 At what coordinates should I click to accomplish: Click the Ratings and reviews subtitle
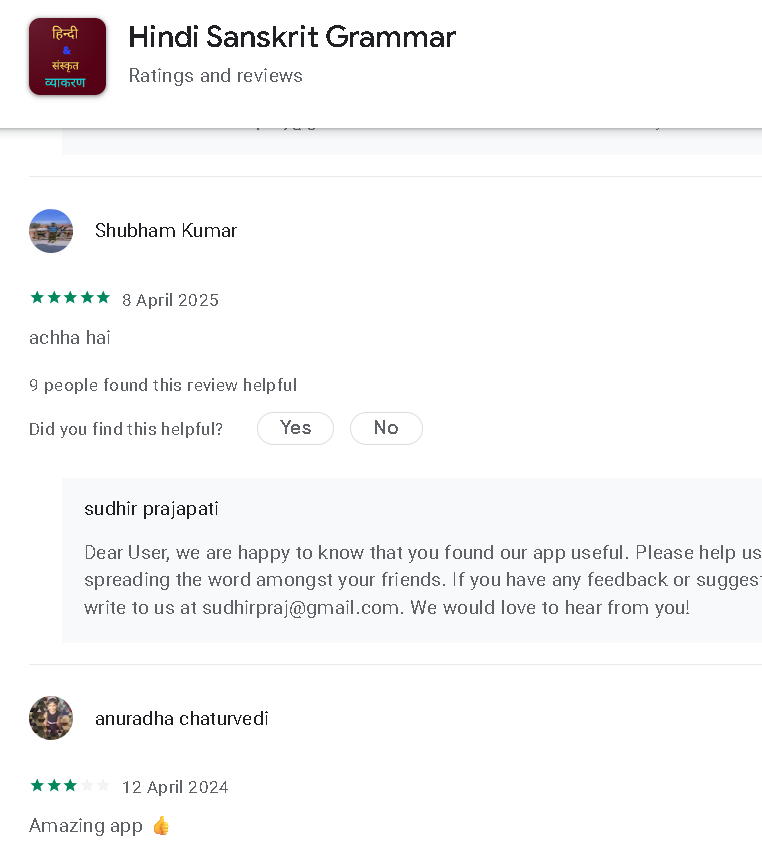(x=215, y=75)
